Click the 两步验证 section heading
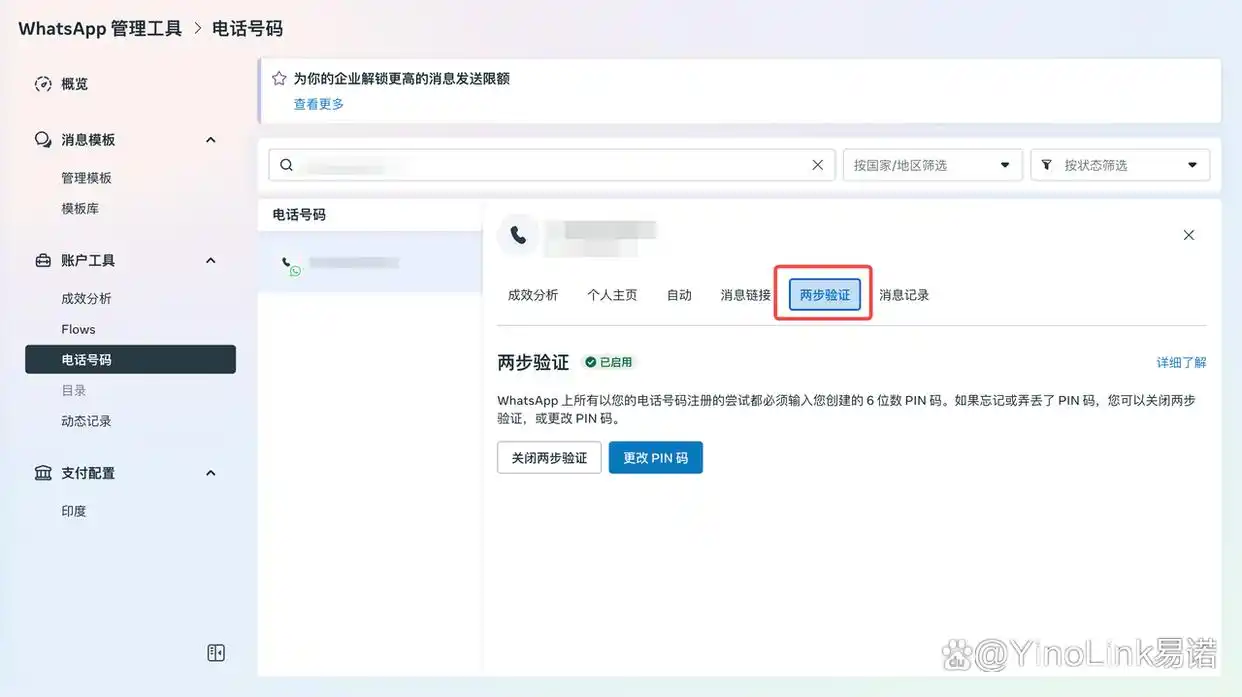This screenshot has width=1242, height=697. point(533,362)
